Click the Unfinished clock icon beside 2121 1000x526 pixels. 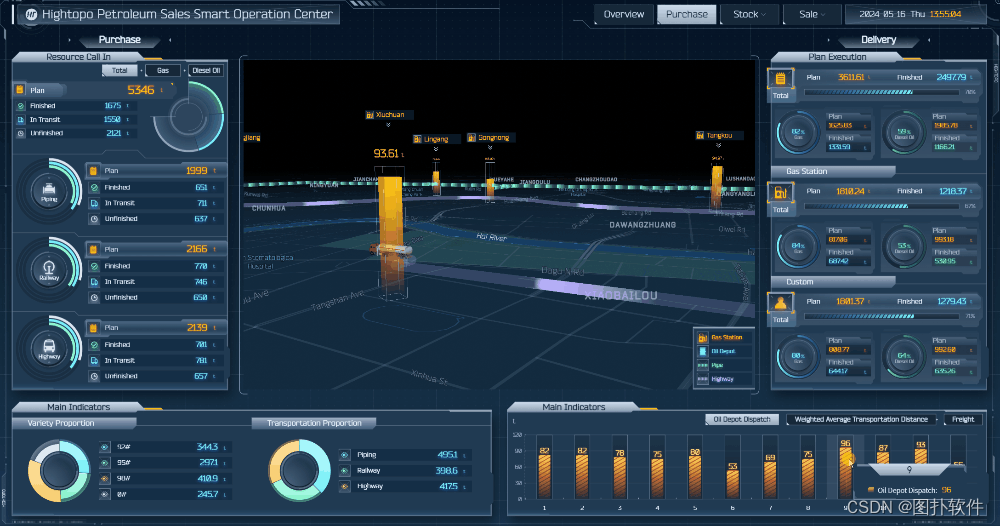[20, 133]
